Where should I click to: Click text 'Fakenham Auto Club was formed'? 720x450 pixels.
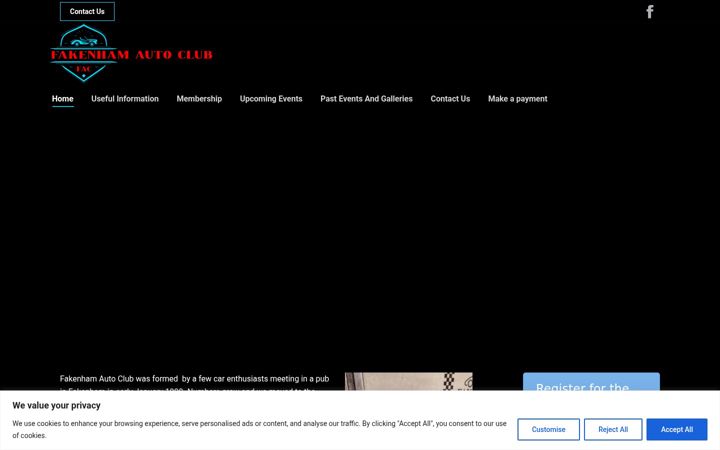[119, 379]
